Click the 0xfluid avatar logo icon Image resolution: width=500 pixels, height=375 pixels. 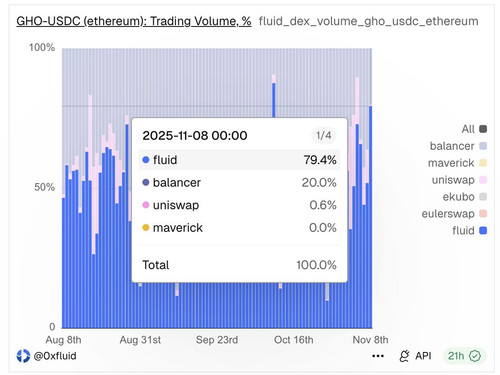pos(23,356)
